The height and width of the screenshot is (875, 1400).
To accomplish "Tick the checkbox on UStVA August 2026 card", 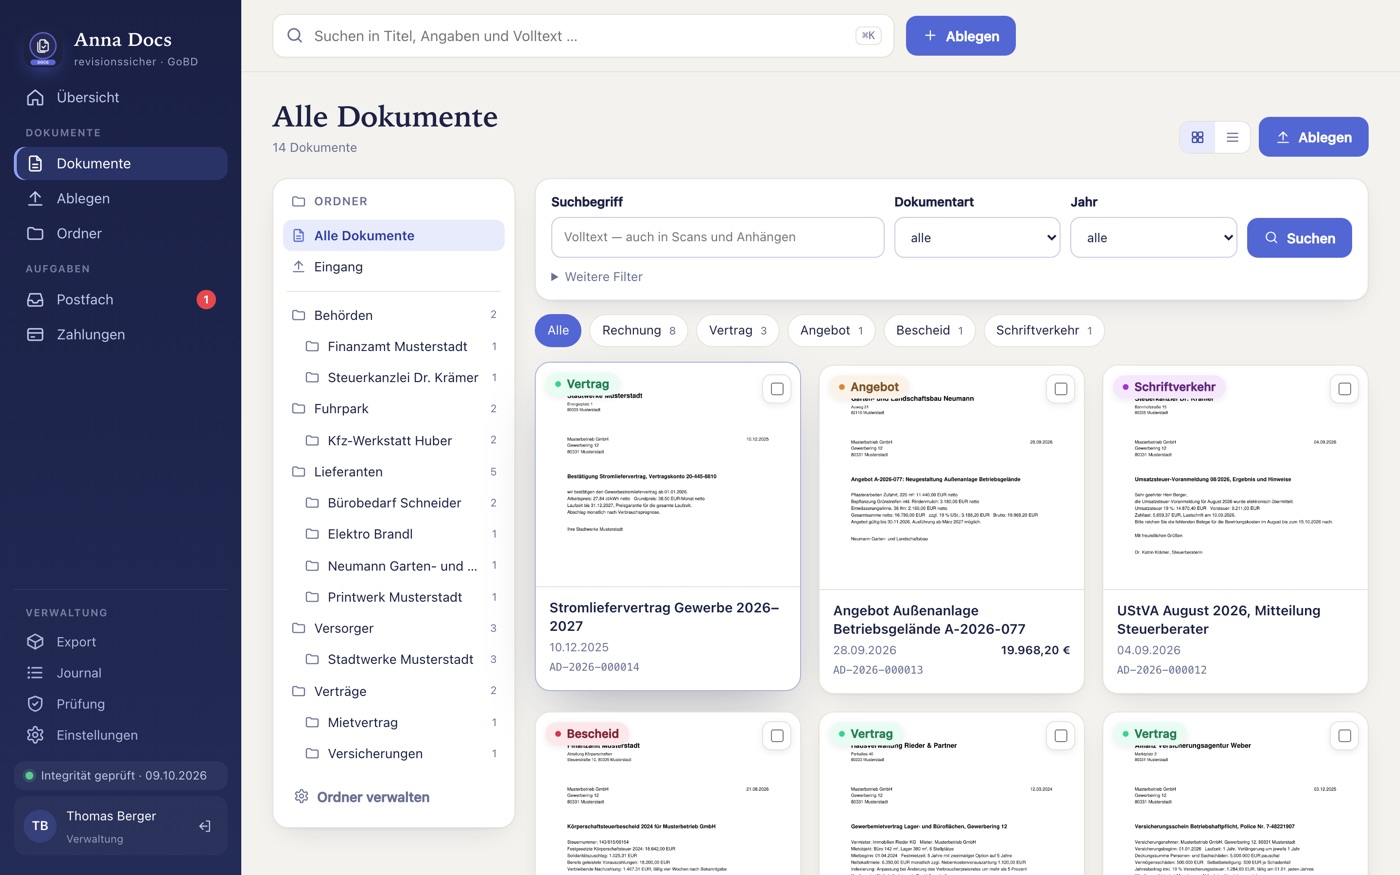I will 1345,389.
